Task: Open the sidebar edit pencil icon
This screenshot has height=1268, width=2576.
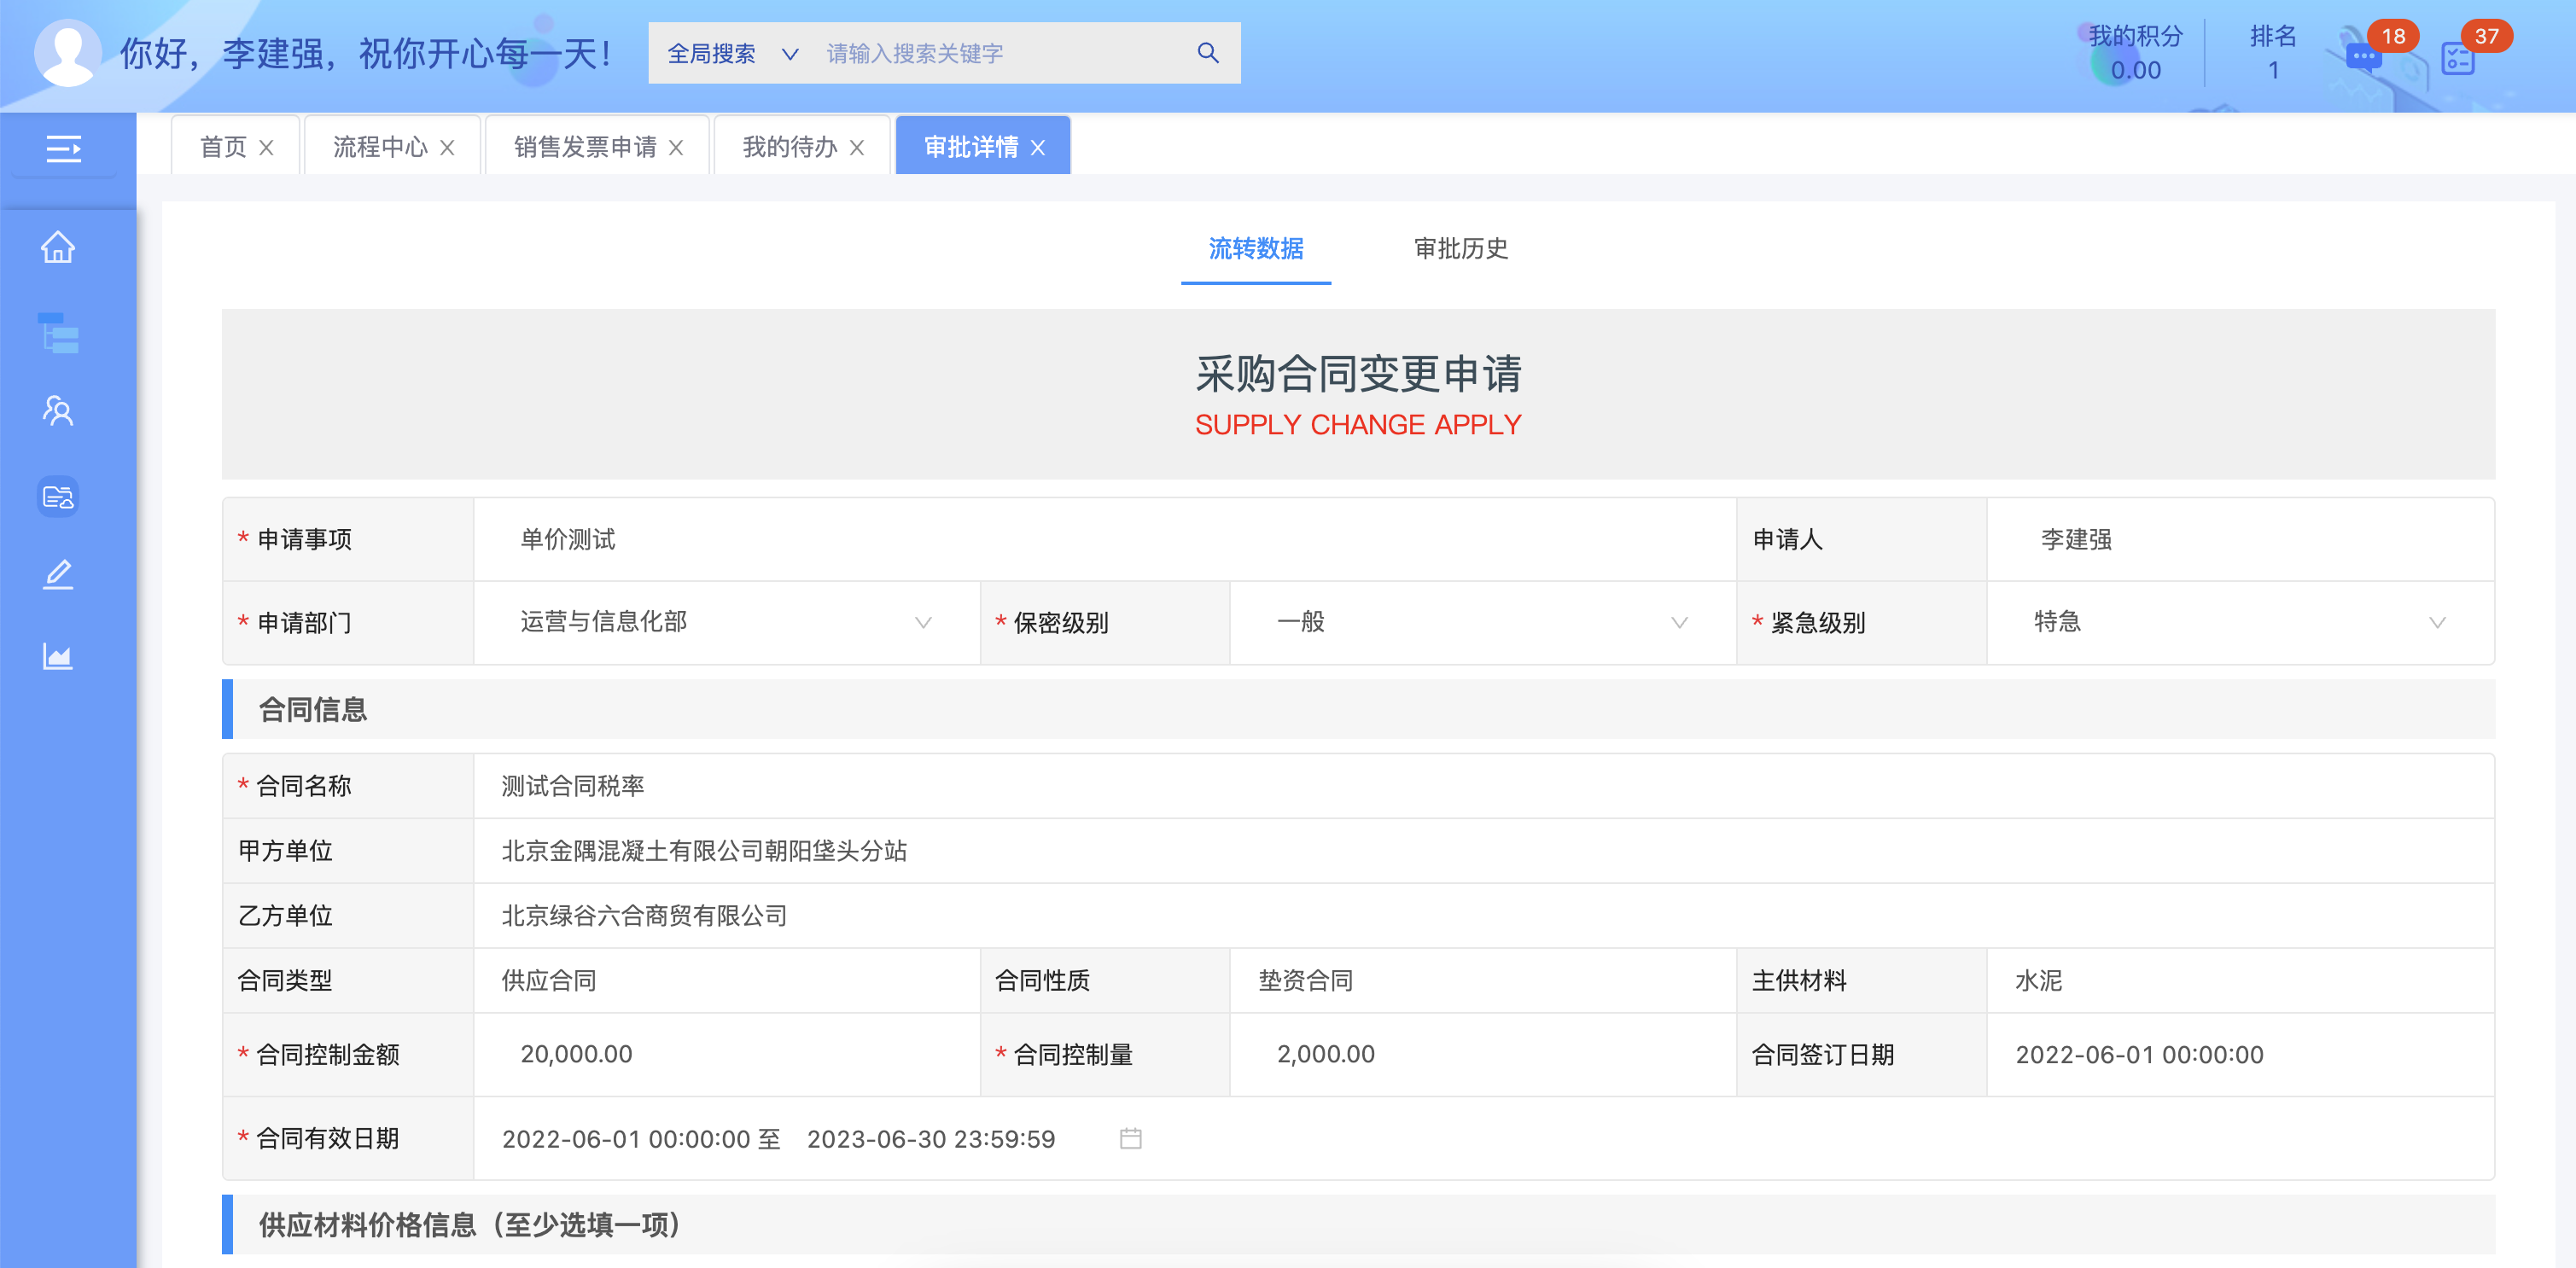Action: 58,574
